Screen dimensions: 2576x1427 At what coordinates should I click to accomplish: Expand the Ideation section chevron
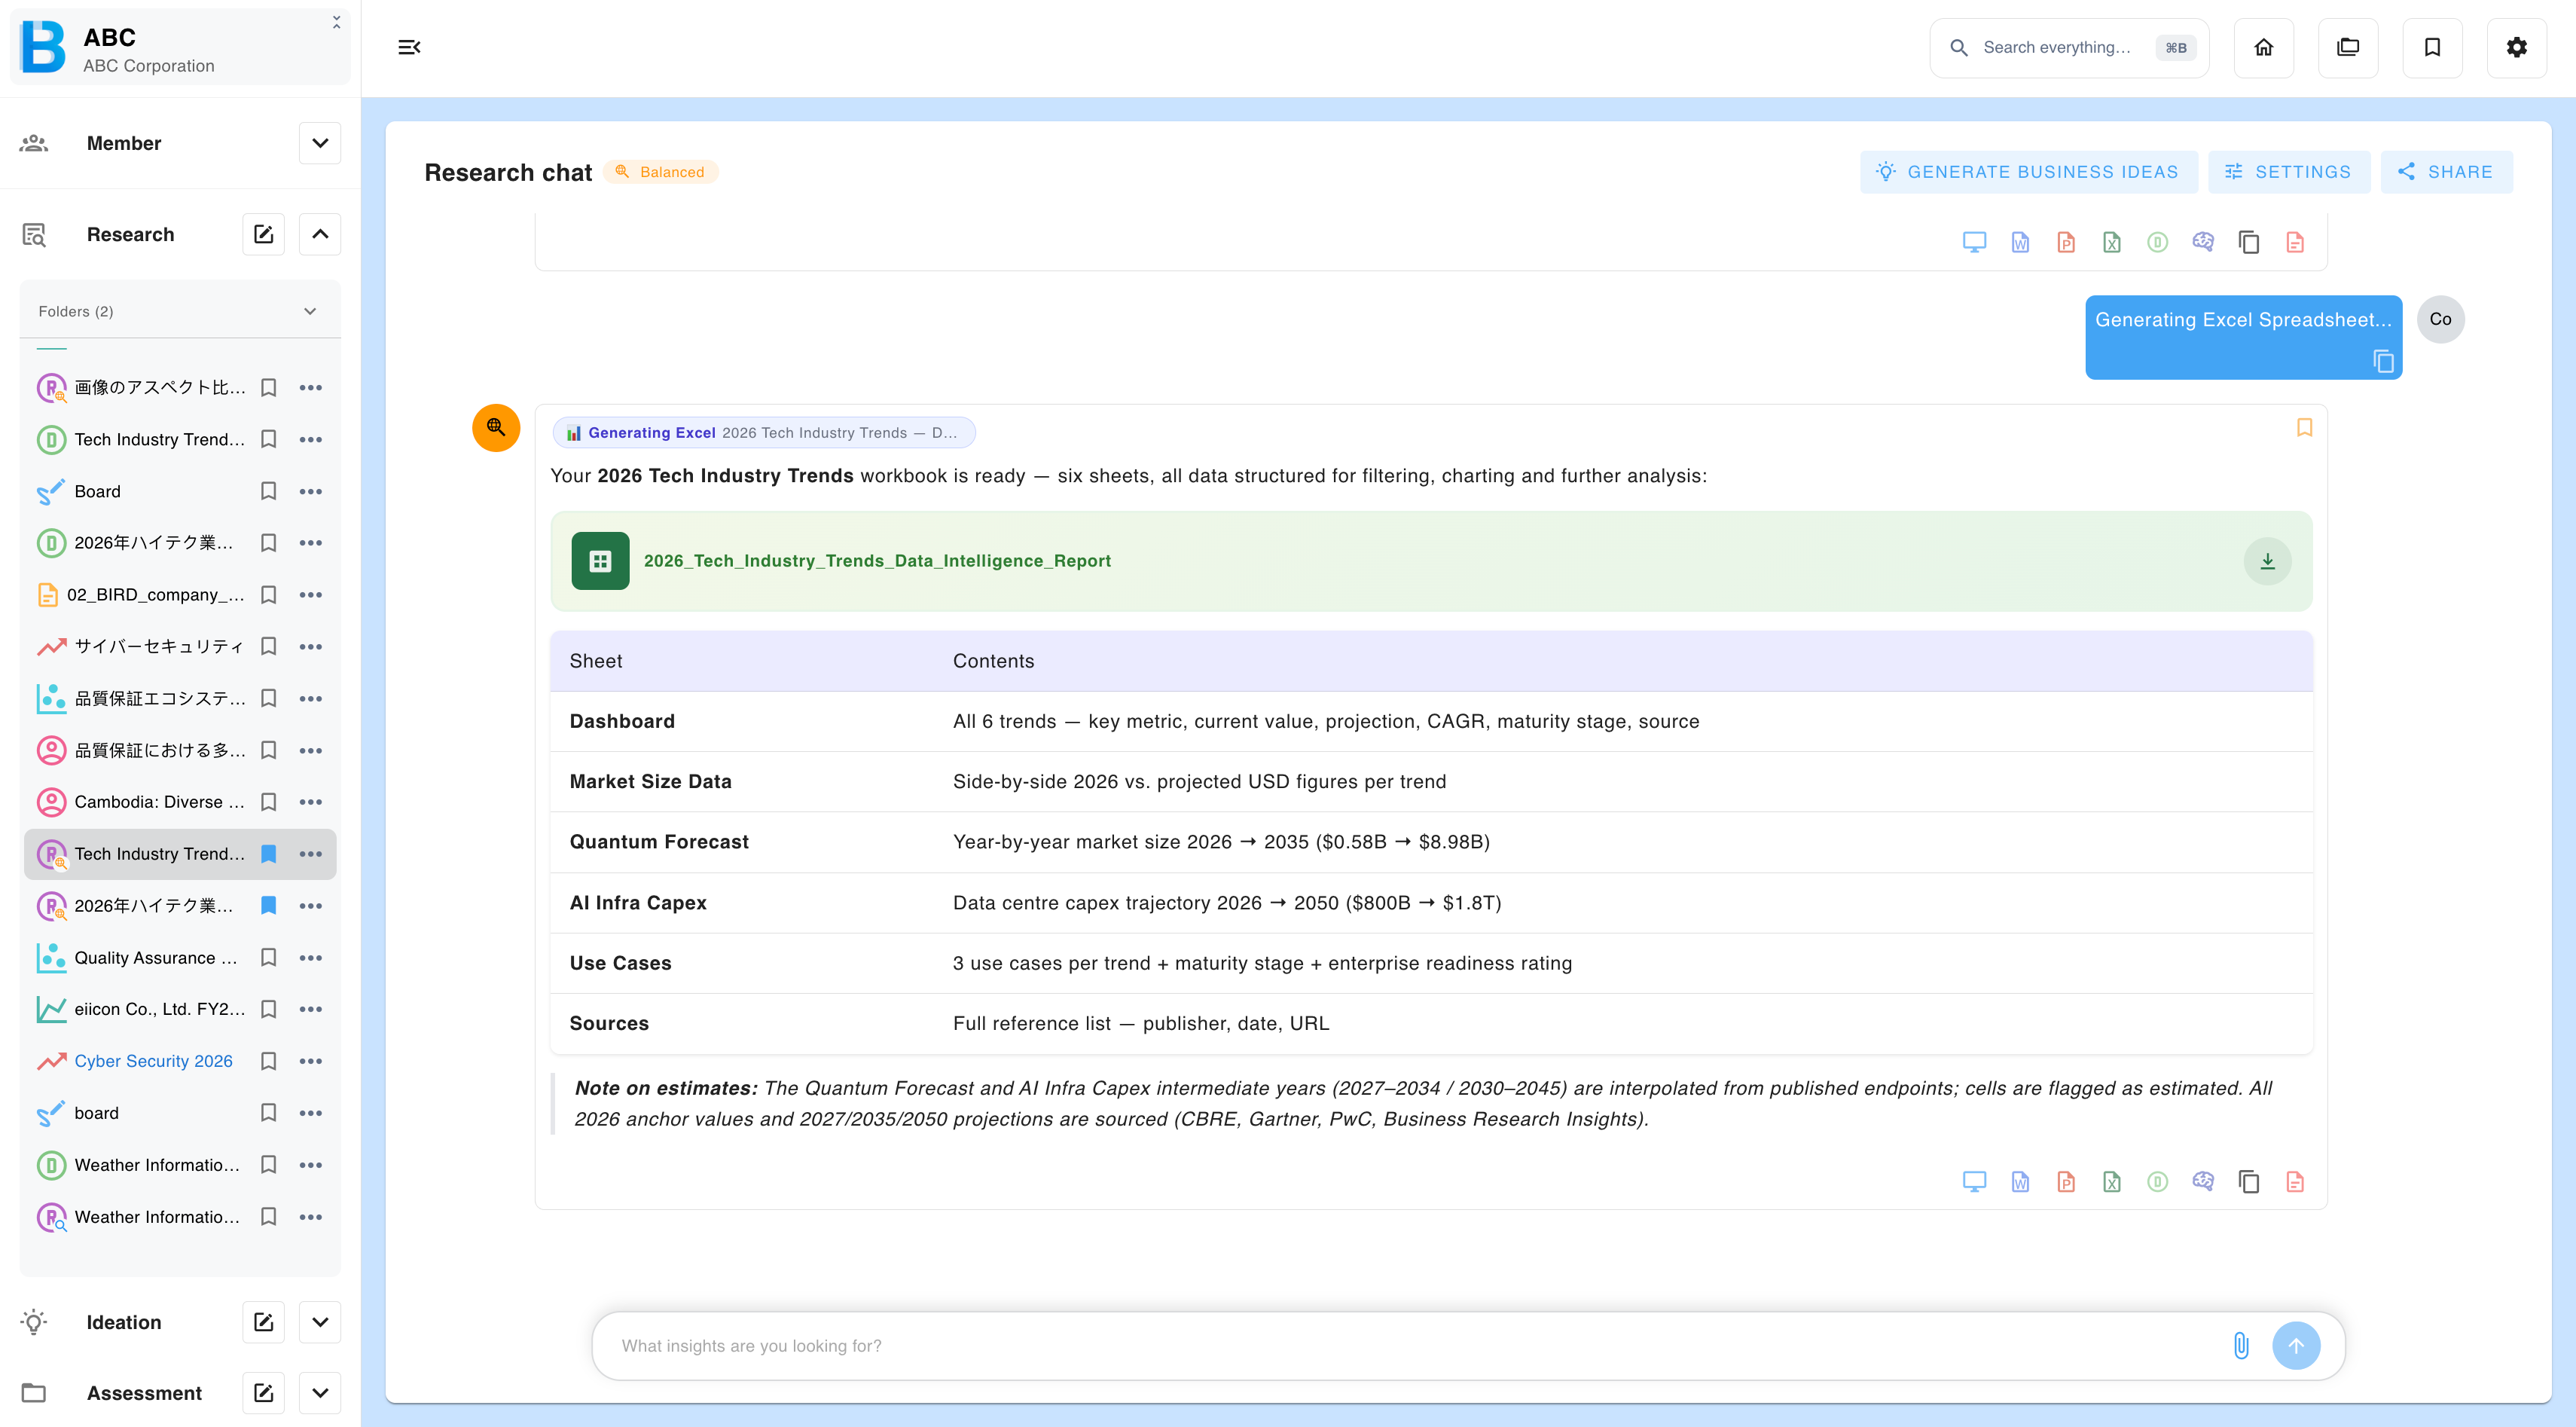(x=320, y=1322)
